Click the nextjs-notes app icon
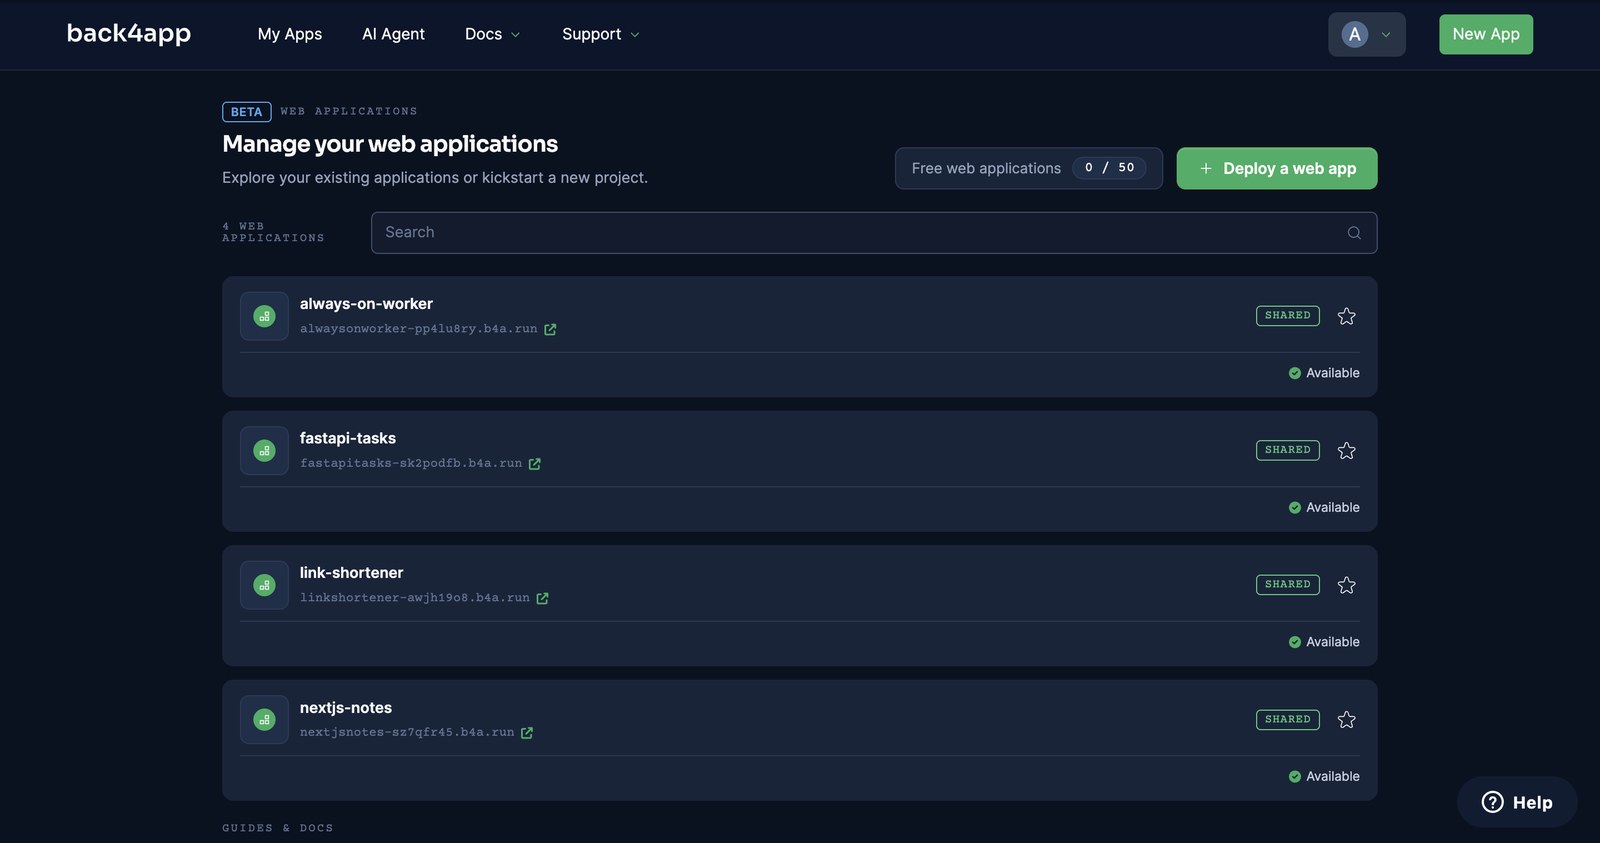This screenshot has width=1600, height=843. pos(264,720)
